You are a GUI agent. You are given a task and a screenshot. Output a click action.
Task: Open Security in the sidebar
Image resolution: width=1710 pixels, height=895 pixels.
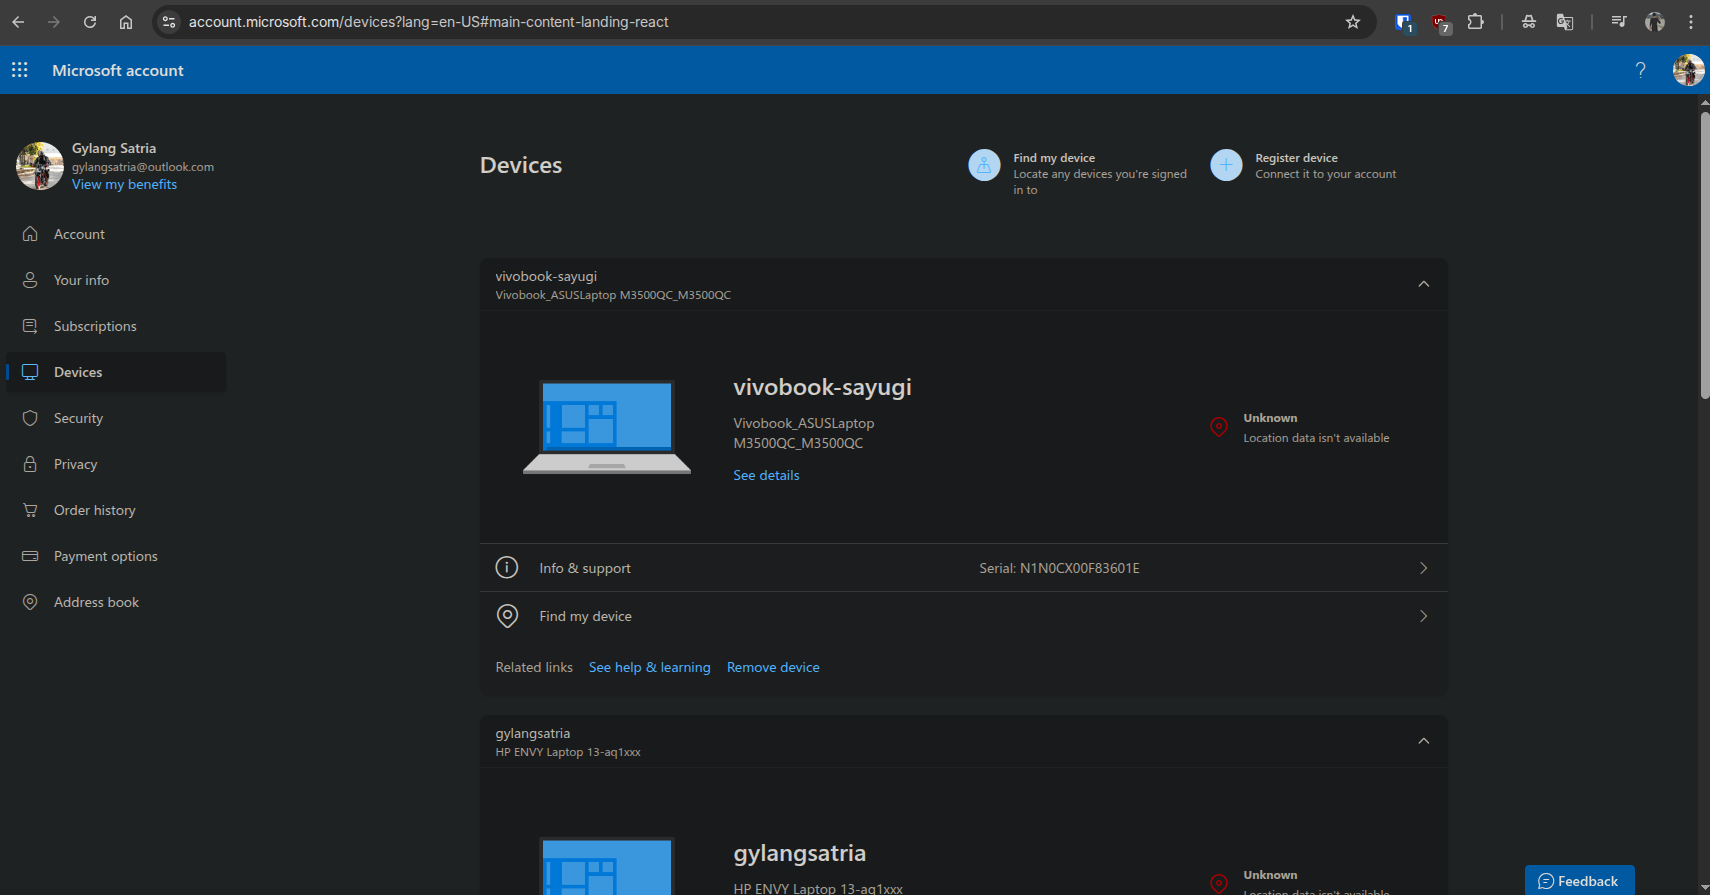[78, 418]
